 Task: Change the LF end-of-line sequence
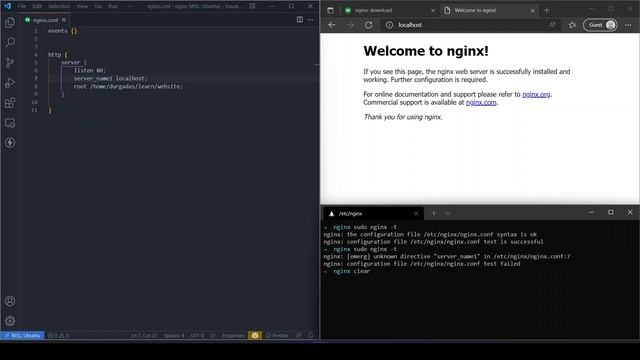click(213, 336)
